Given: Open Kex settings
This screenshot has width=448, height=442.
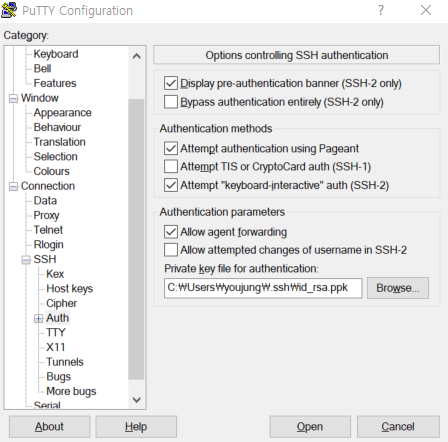Looking at the screenshot, I should (x=55, y=274).
